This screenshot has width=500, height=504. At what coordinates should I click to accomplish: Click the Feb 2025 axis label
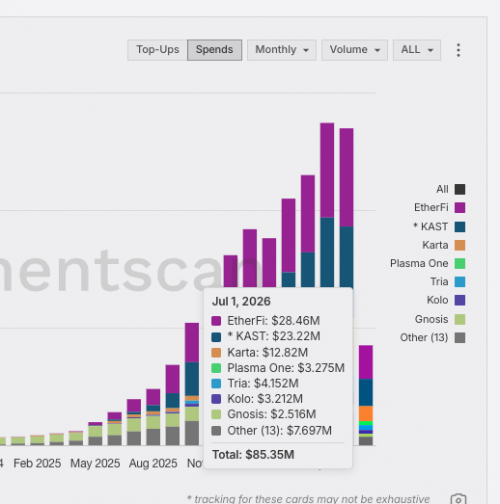(x=37, y=463)
